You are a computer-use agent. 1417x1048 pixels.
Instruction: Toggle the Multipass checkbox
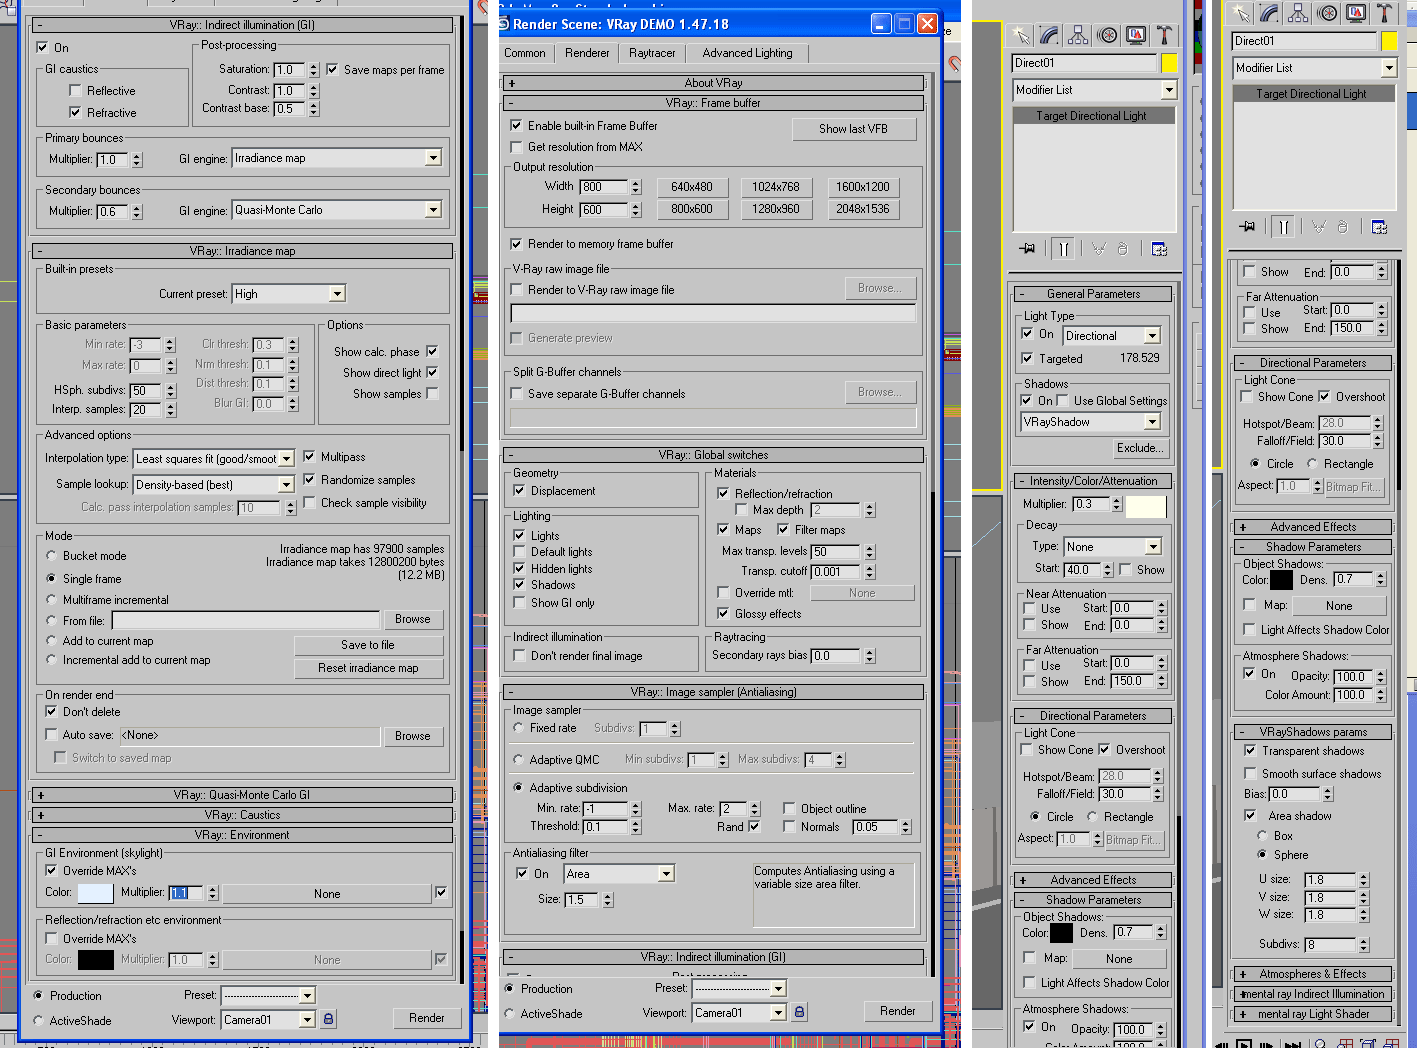[309, 457]
